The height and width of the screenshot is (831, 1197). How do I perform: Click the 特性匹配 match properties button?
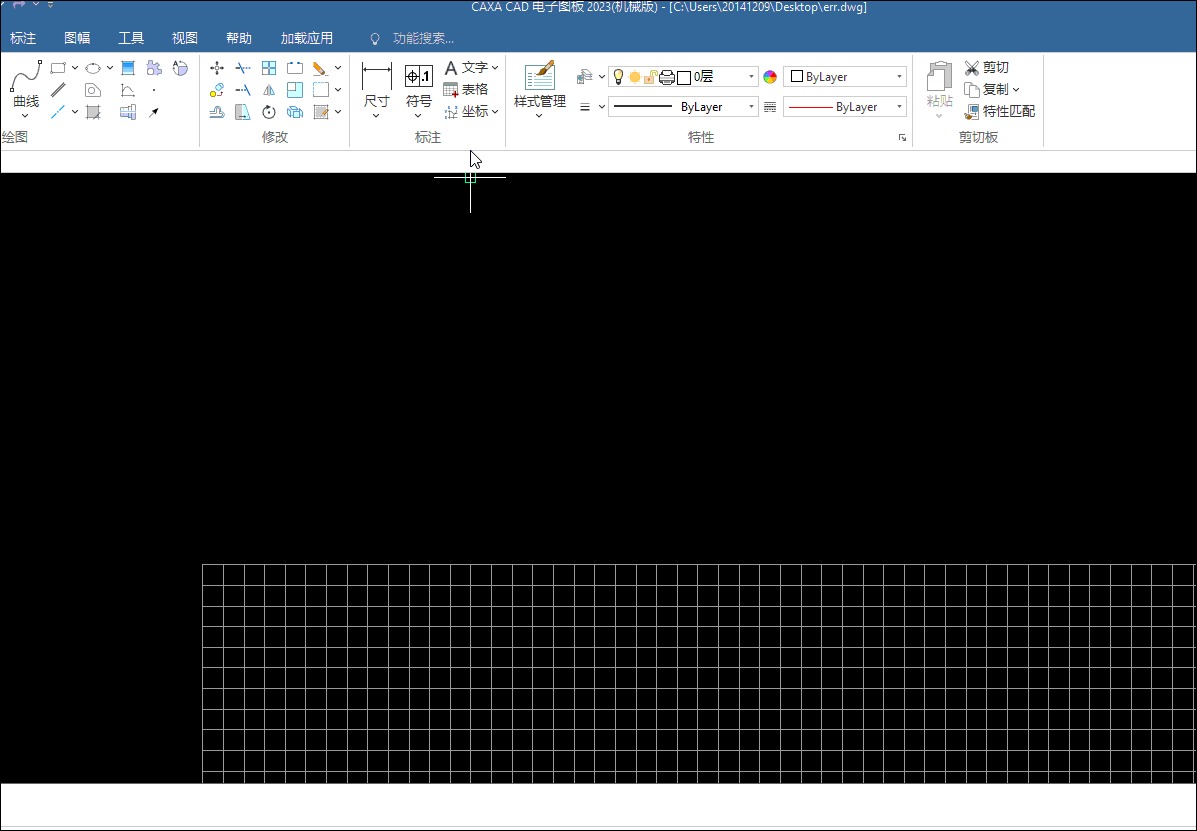[x=999, y=111]
